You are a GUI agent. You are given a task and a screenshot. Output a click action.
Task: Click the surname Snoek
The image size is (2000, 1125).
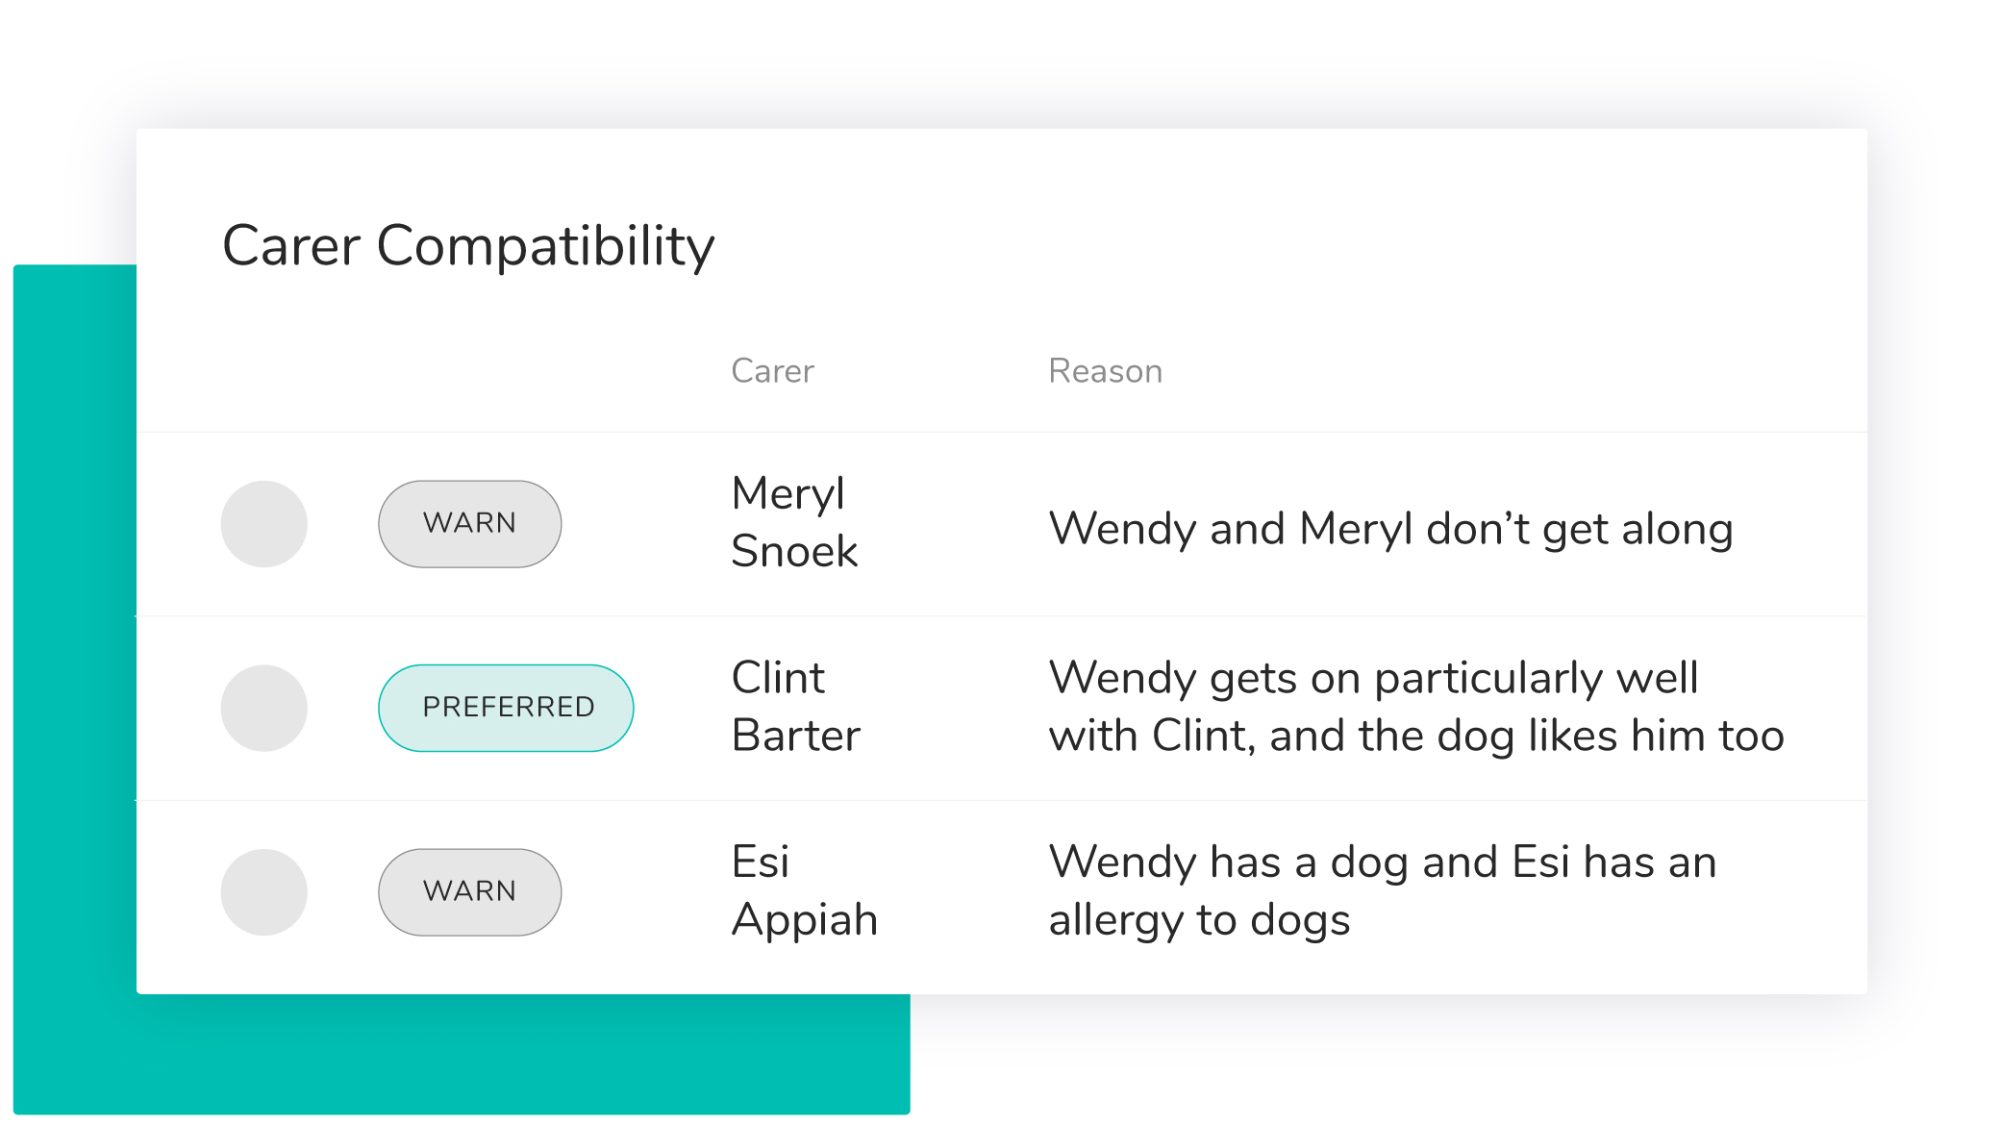point(794,552)
